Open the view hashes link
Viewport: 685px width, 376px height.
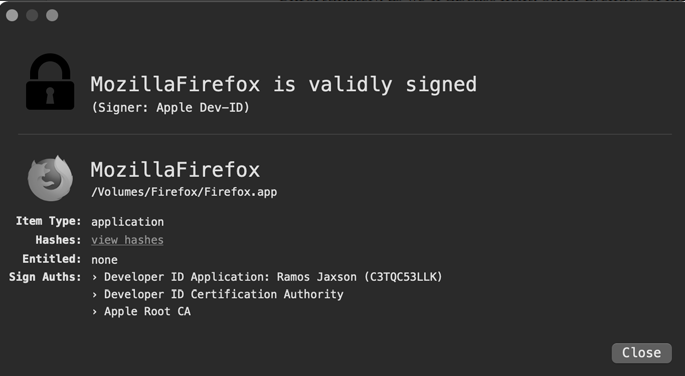pos(127,240)
